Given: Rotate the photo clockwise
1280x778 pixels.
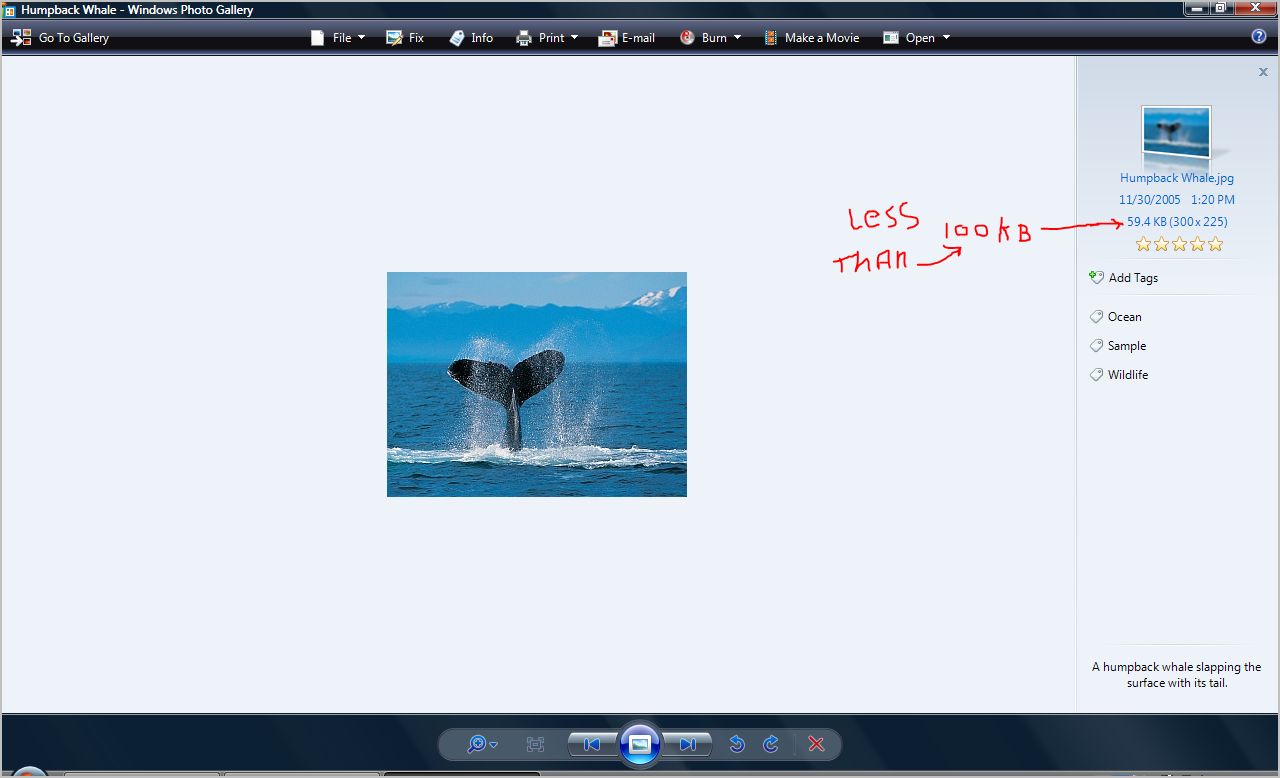Looking at the screenshot, I should click(771, 744).
